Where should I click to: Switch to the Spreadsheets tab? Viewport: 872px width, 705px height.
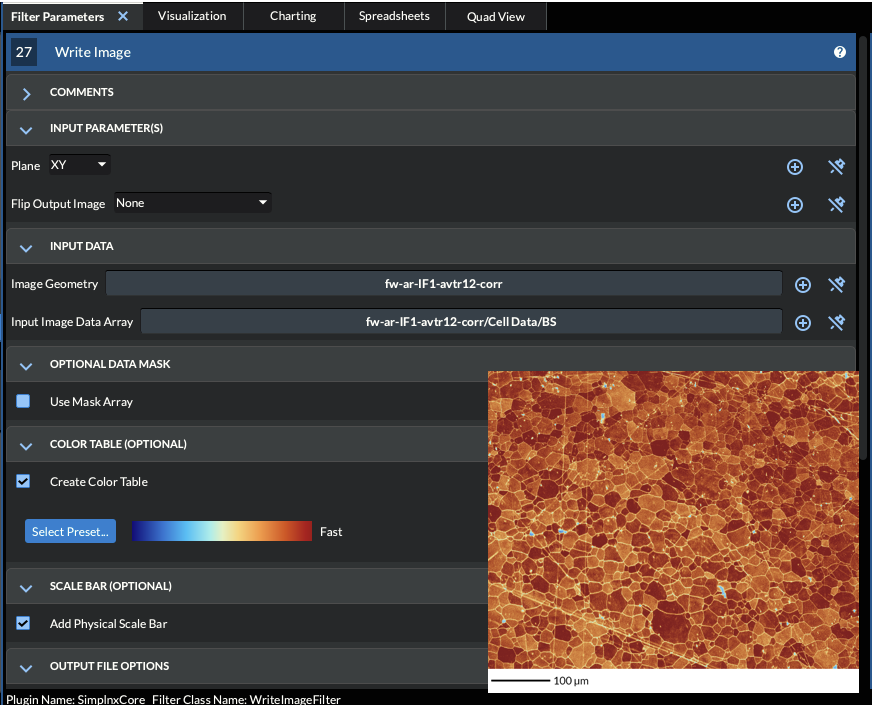tap(394, 16)
